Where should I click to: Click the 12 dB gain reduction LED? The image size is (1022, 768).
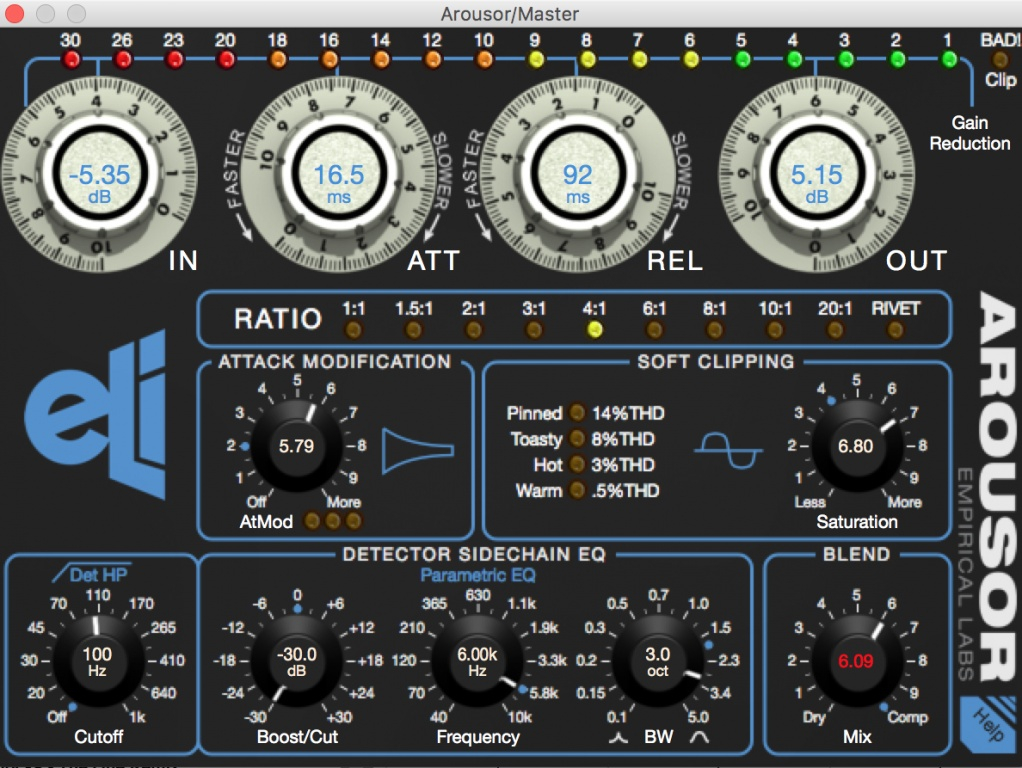click(x=432, y=60)
